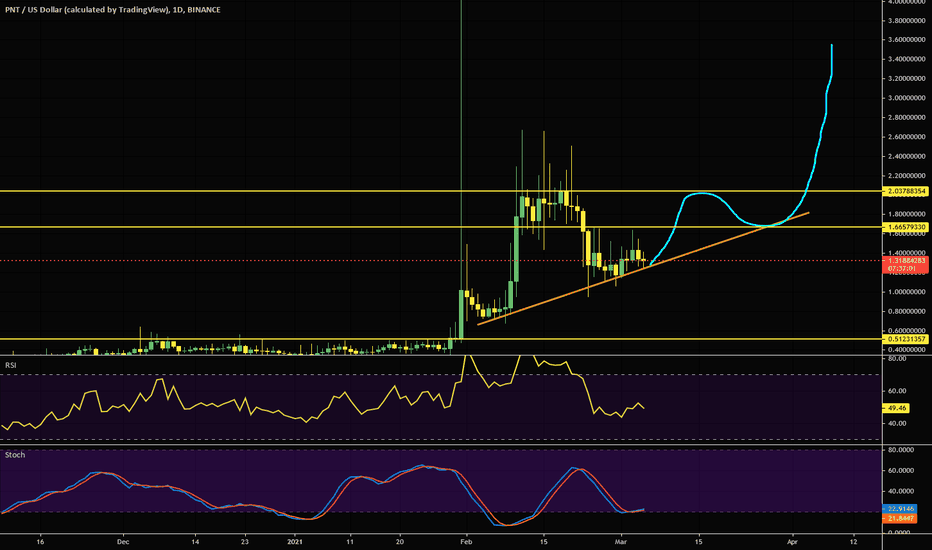Screen dimensions: 932x550
Task: Click the orange Stoch value 21.8447
Action: (900, 518)
